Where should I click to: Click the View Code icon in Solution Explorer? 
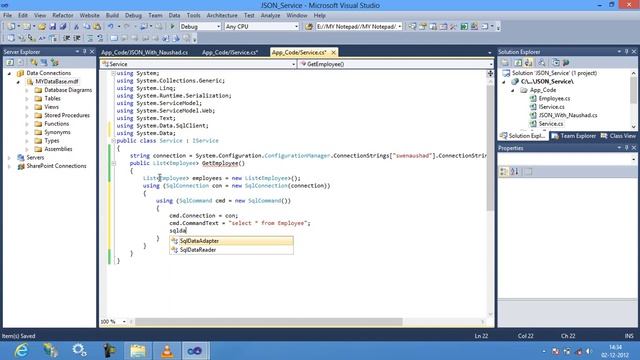(542, 62)
